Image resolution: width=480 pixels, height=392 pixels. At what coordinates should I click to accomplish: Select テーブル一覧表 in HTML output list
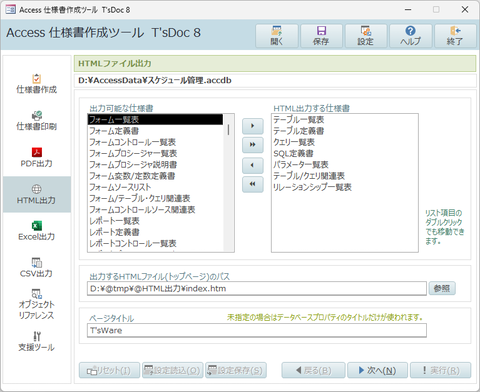click(x=345, y=119)
